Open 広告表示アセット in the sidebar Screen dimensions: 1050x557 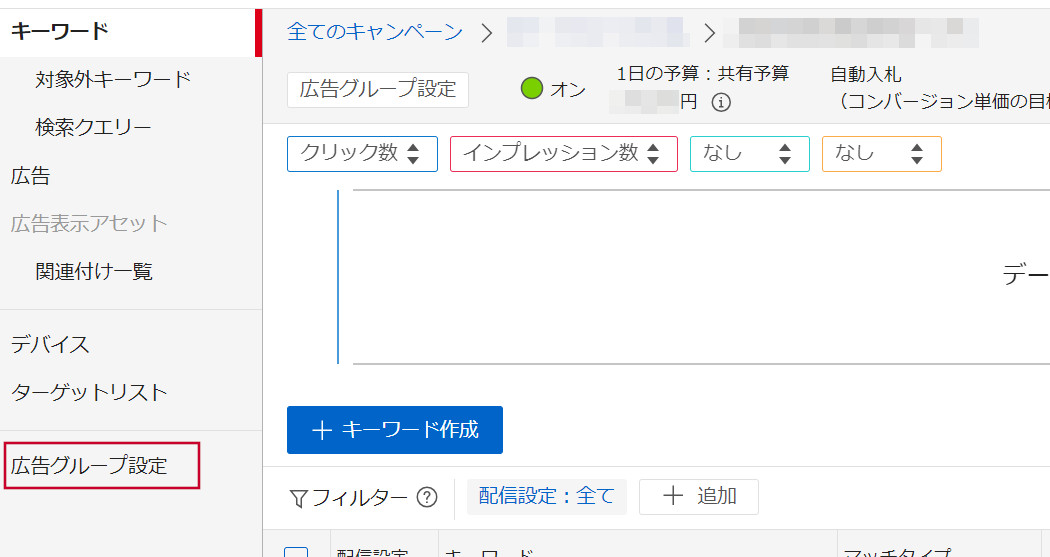coord(88,224)
